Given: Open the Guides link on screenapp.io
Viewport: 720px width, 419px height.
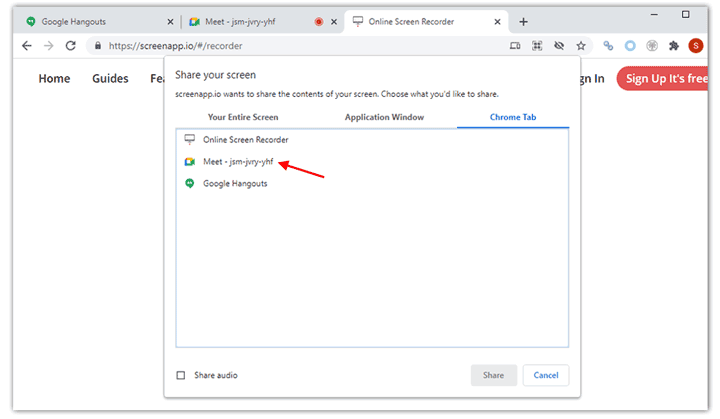Looking at the screenshot, I should click(110, 79).
